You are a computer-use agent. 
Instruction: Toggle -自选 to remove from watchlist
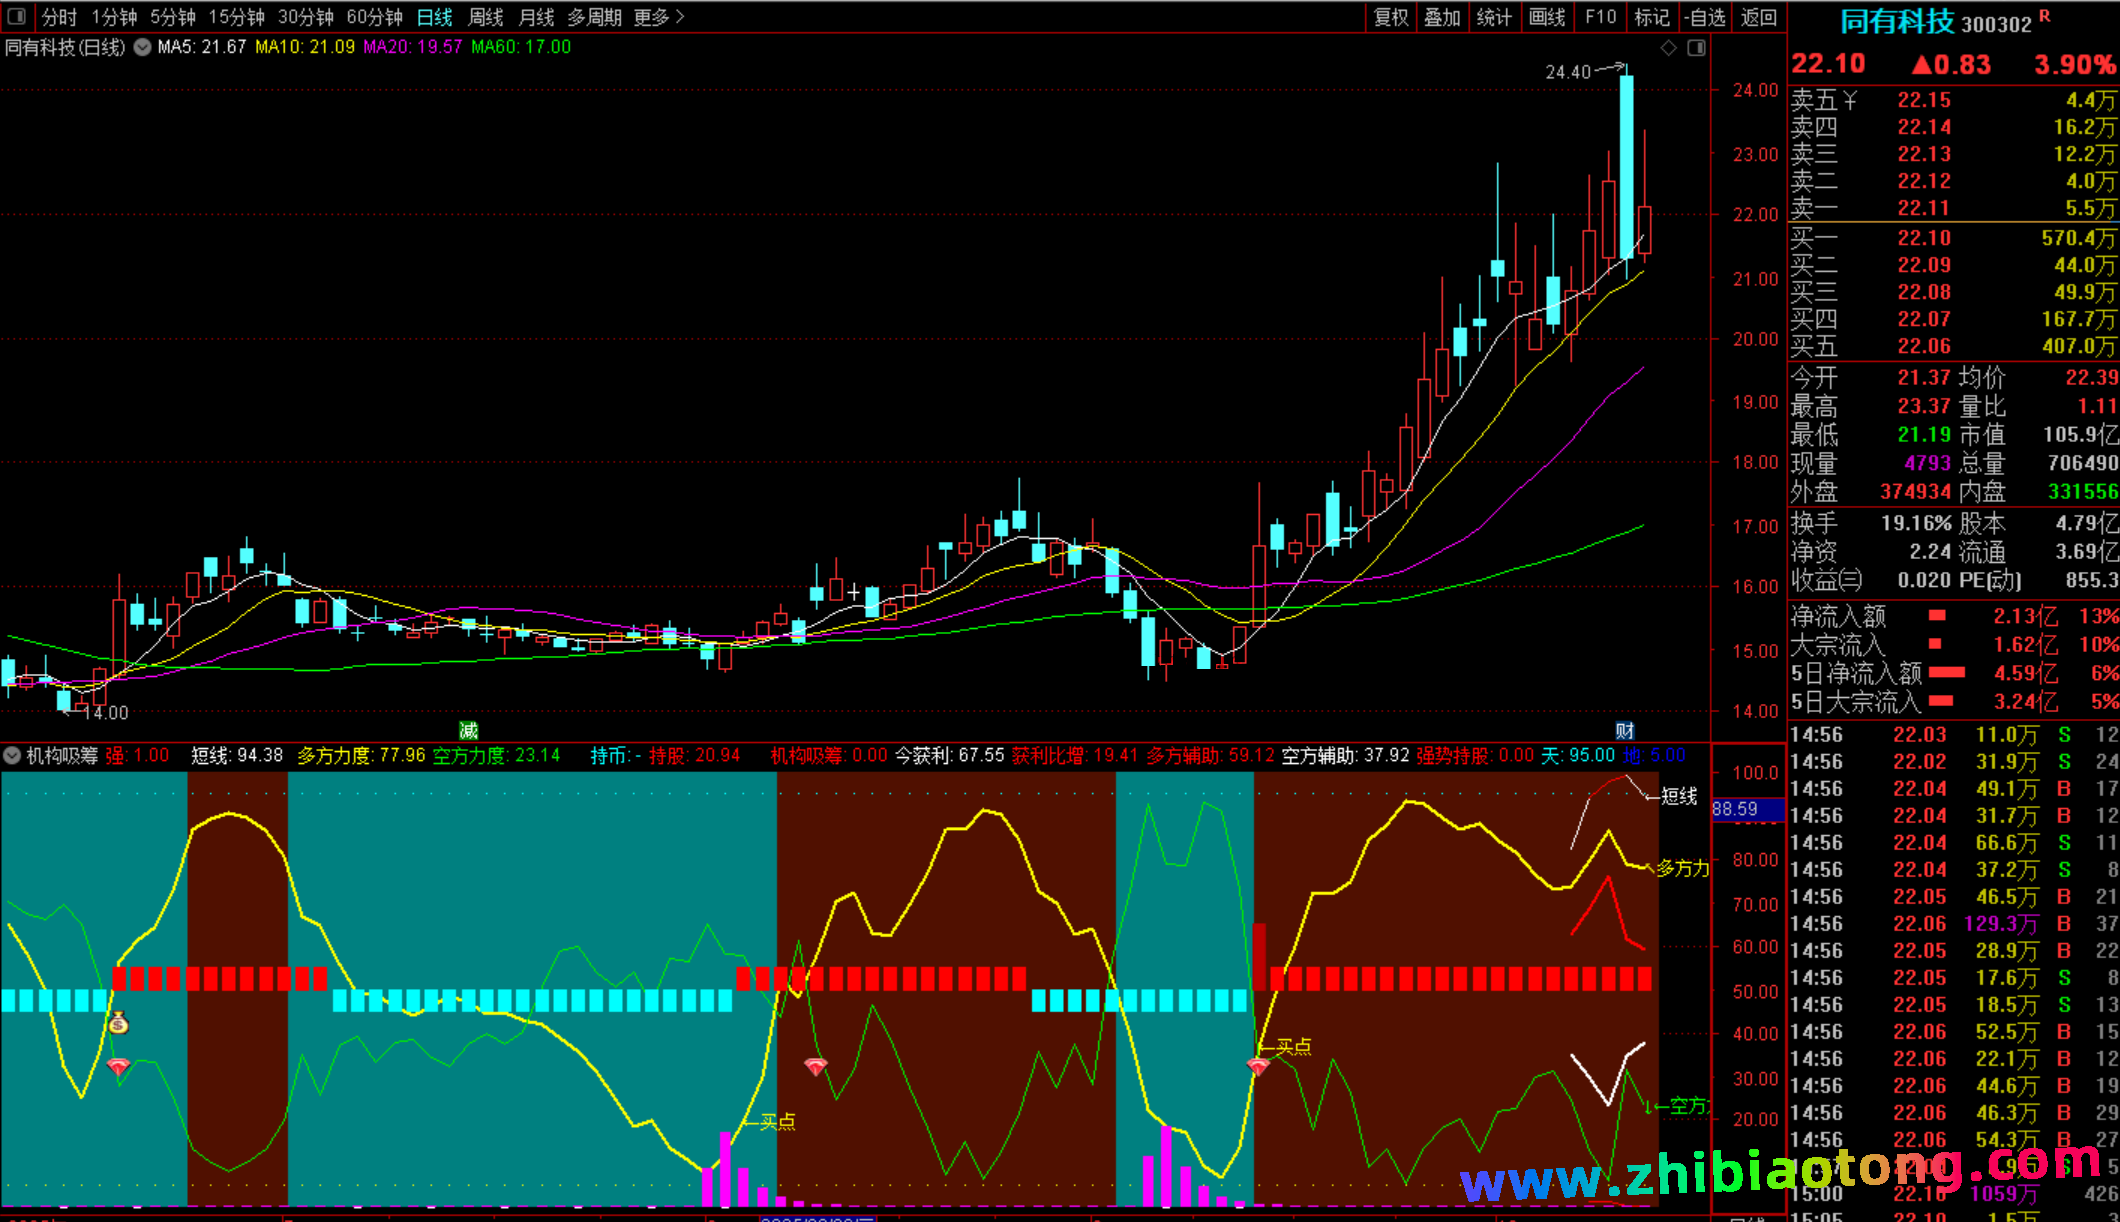[x=1705, y=17]
